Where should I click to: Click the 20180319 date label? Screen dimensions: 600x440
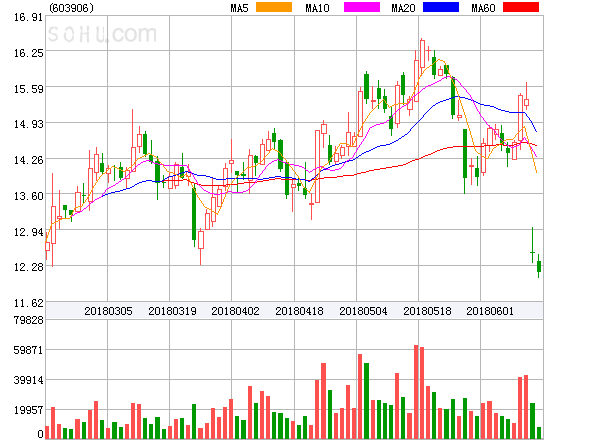tap(172, 311)
